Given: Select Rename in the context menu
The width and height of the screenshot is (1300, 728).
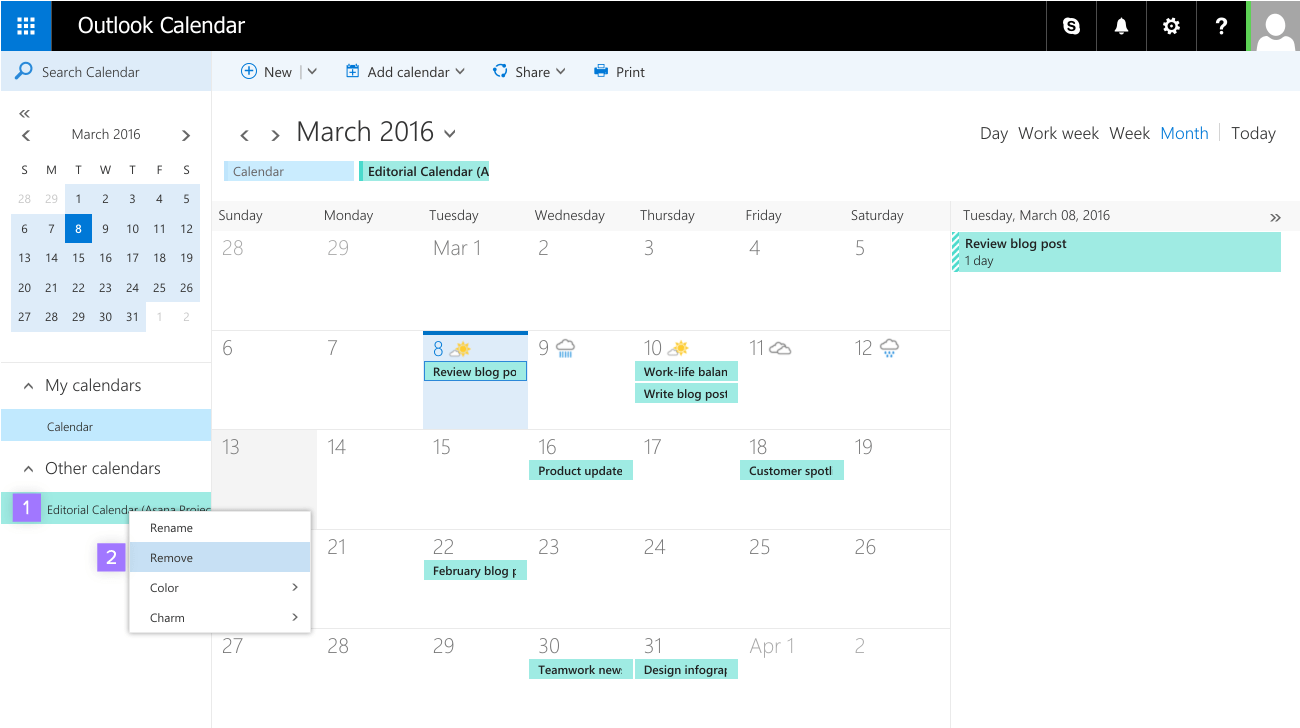Looking at the screenshot, I should 171,527.
